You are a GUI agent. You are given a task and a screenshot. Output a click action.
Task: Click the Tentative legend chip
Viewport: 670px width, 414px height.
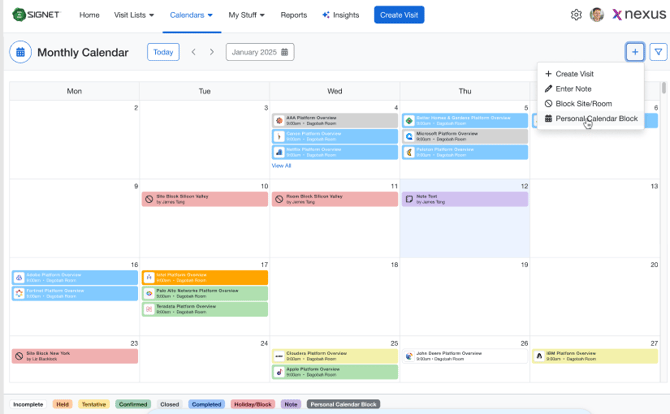pyautogui.click(x=94, y=404)
